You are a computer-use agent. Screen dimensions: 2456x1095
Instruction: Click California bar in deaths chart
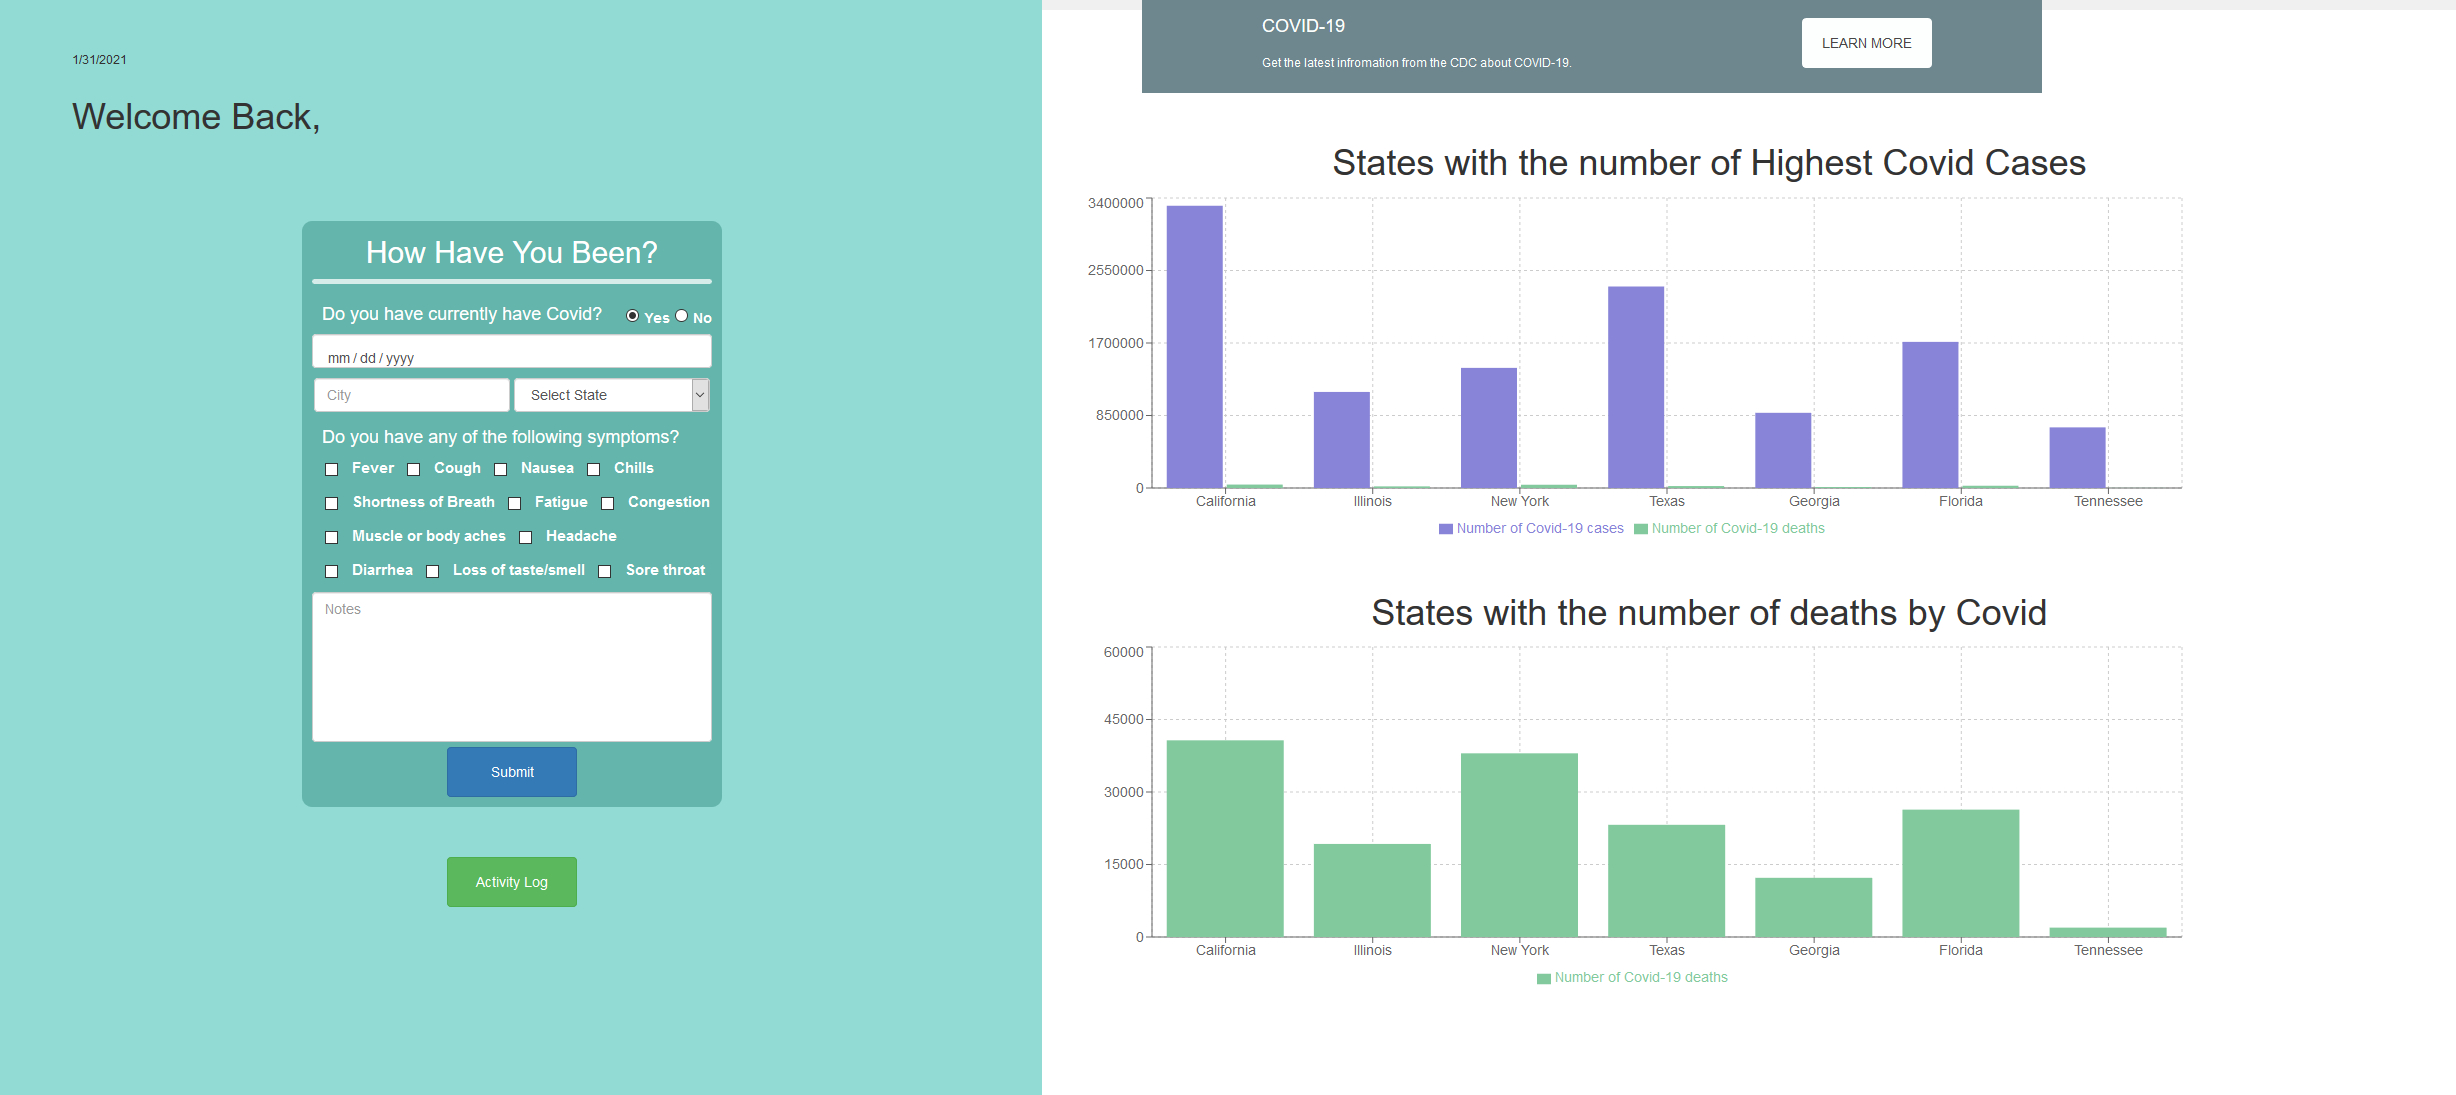point(1224,838)
